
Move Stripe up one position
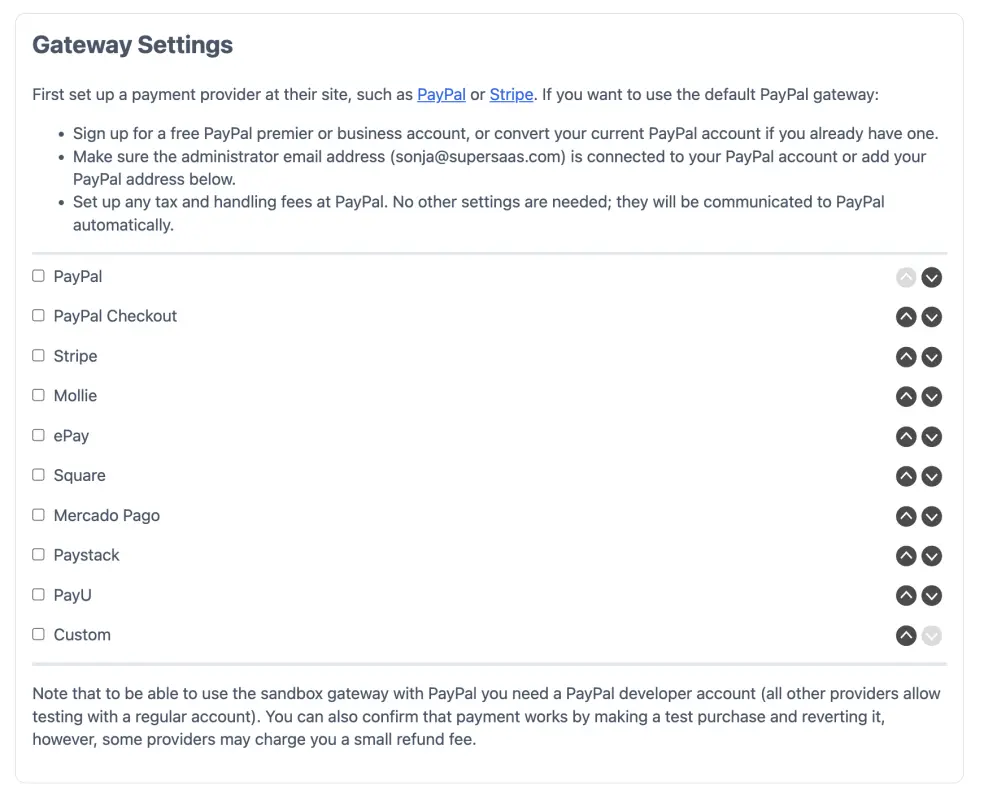click(x=906, y=357)
